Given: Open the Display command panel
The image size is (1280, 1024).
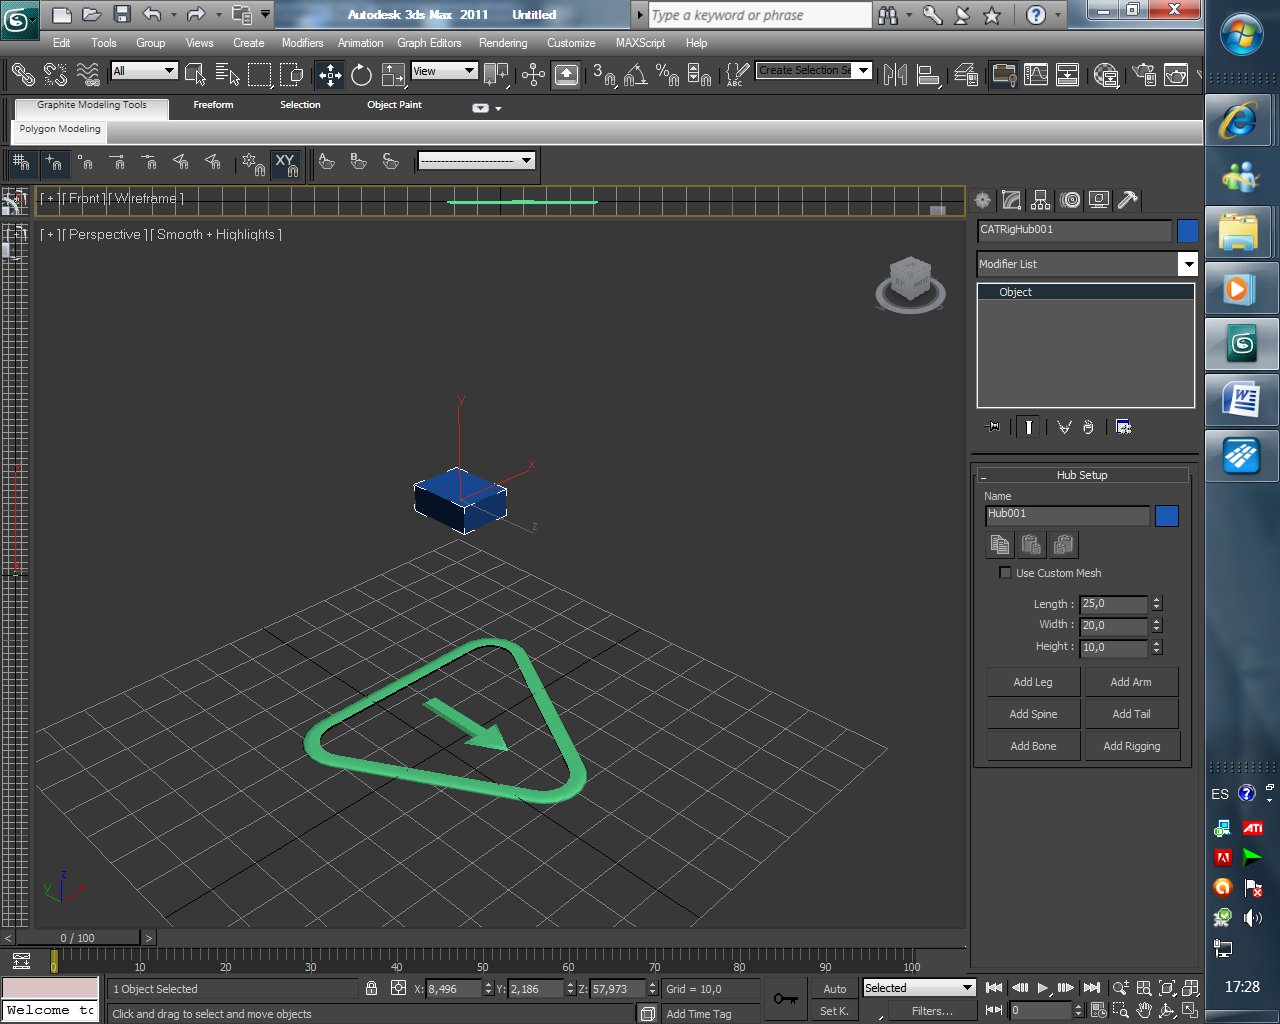Looking at the screenshot, I should [1099, 200].
